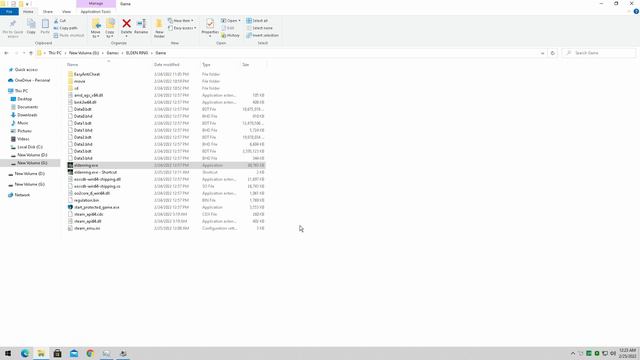Go back with the back arrow
This screenshot has height=360, width=640.
[x=6, y=53]
